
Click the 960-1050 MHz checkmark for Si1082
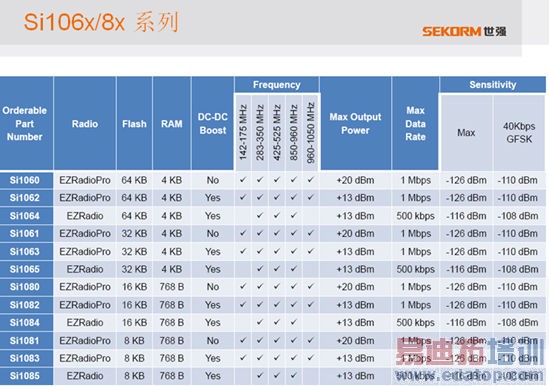click(311, 304)
